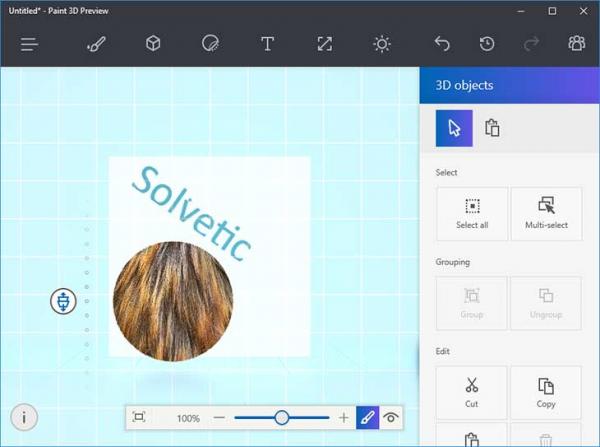The width and height of the screenshot is (600, 447).
Task: Select the Art tools brush icon
Action: (96, 44)
